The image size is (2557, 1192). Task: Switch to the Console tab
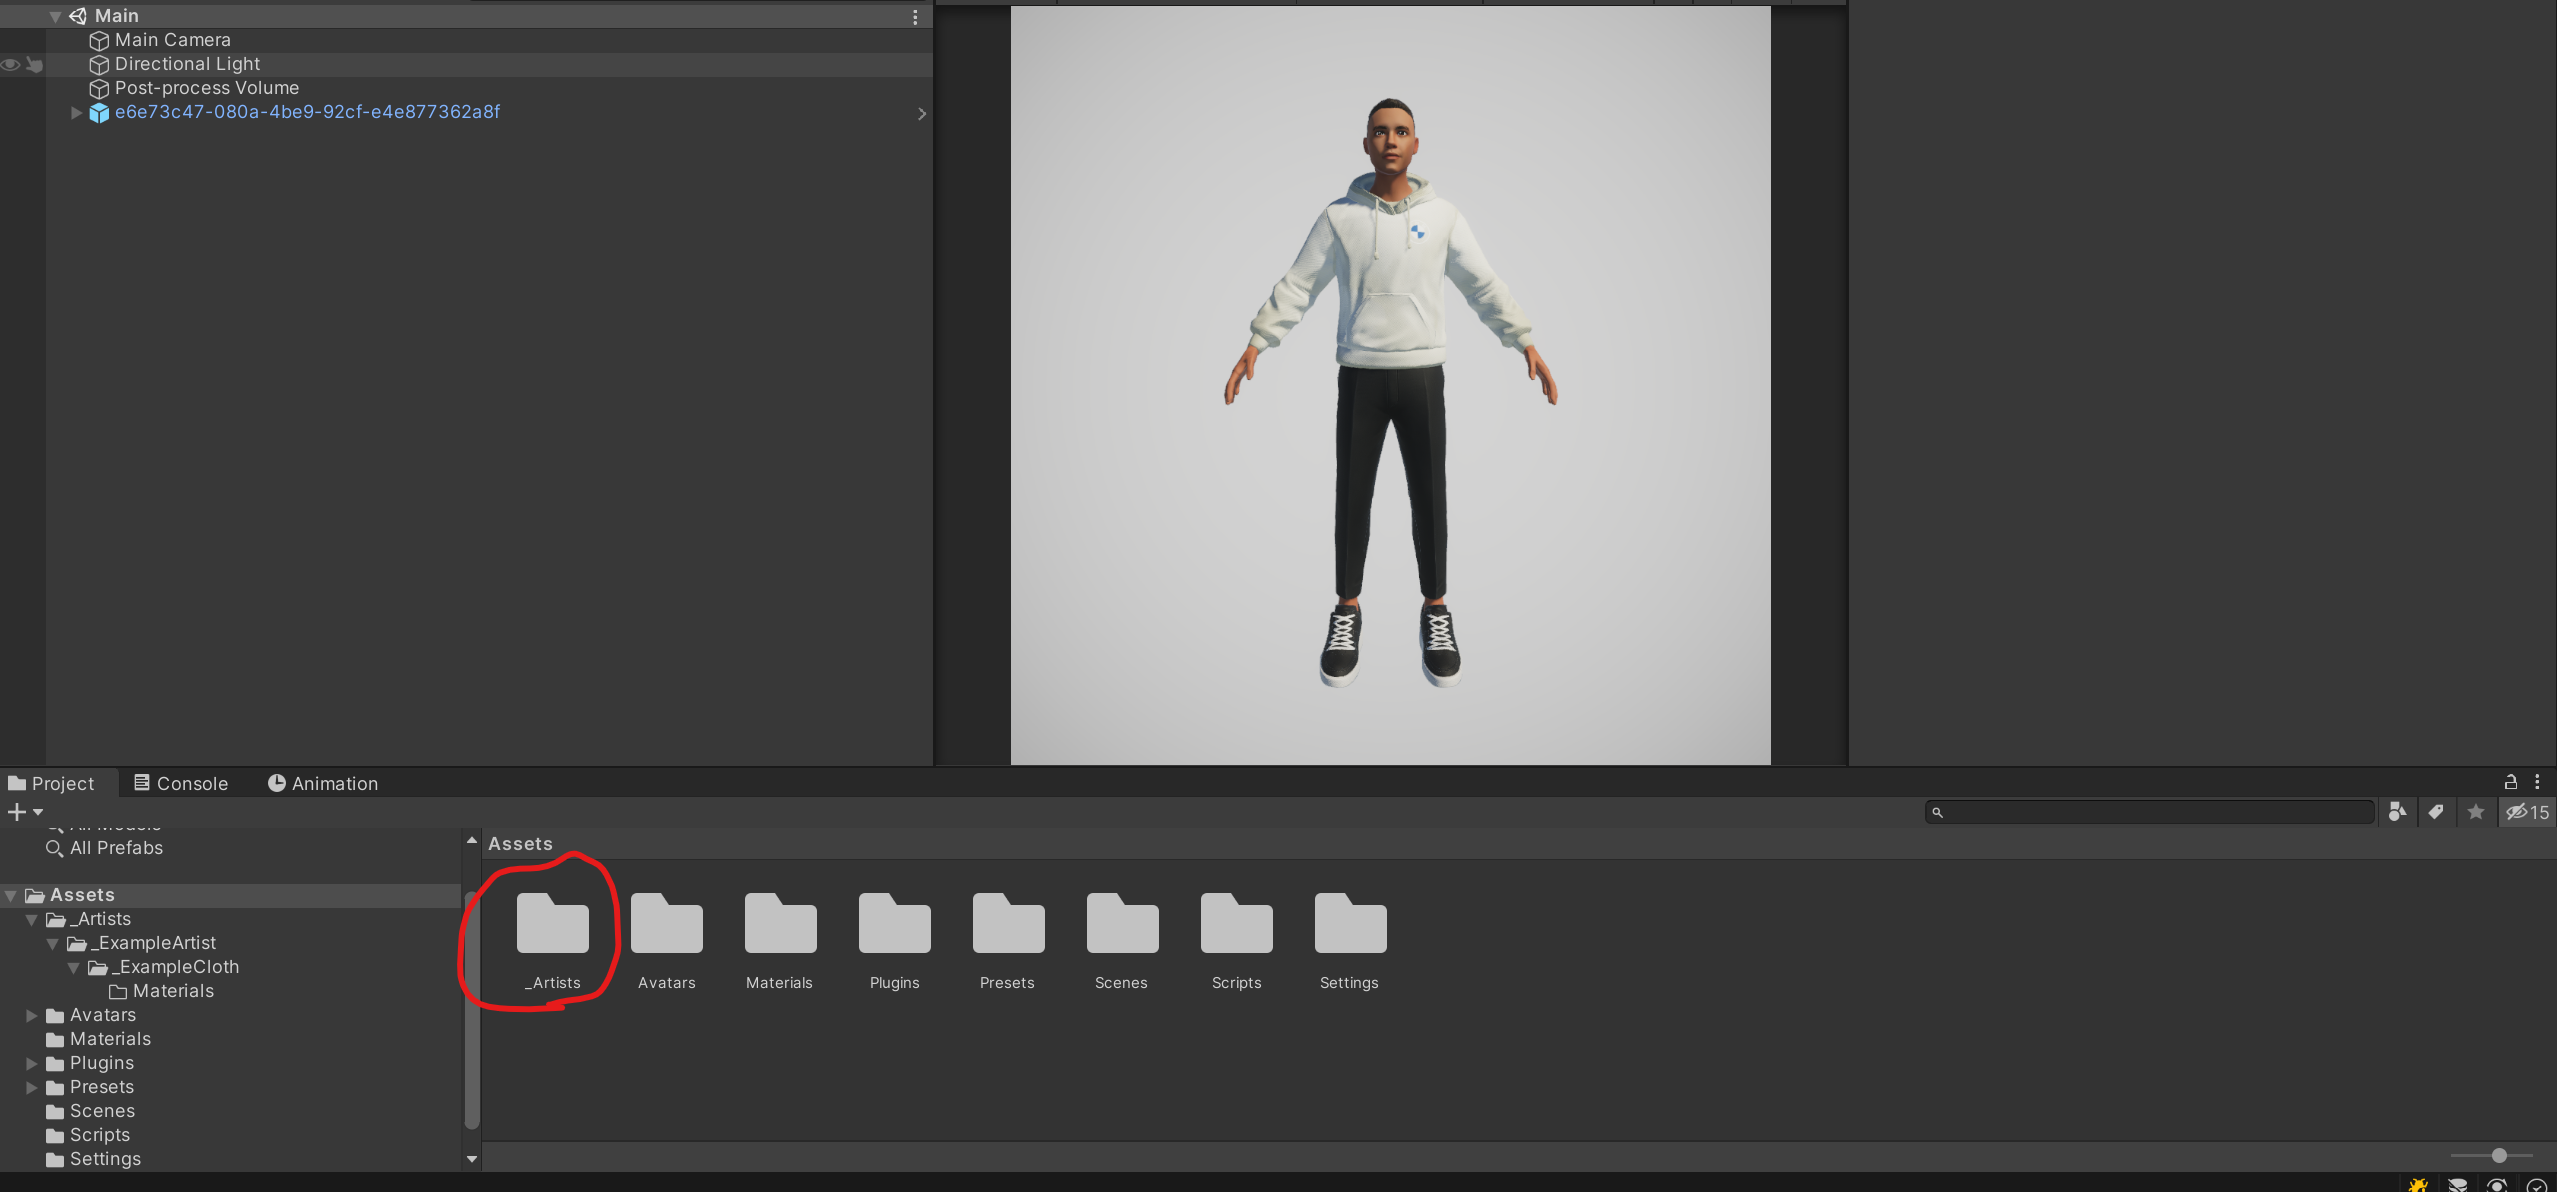point(181,783)
